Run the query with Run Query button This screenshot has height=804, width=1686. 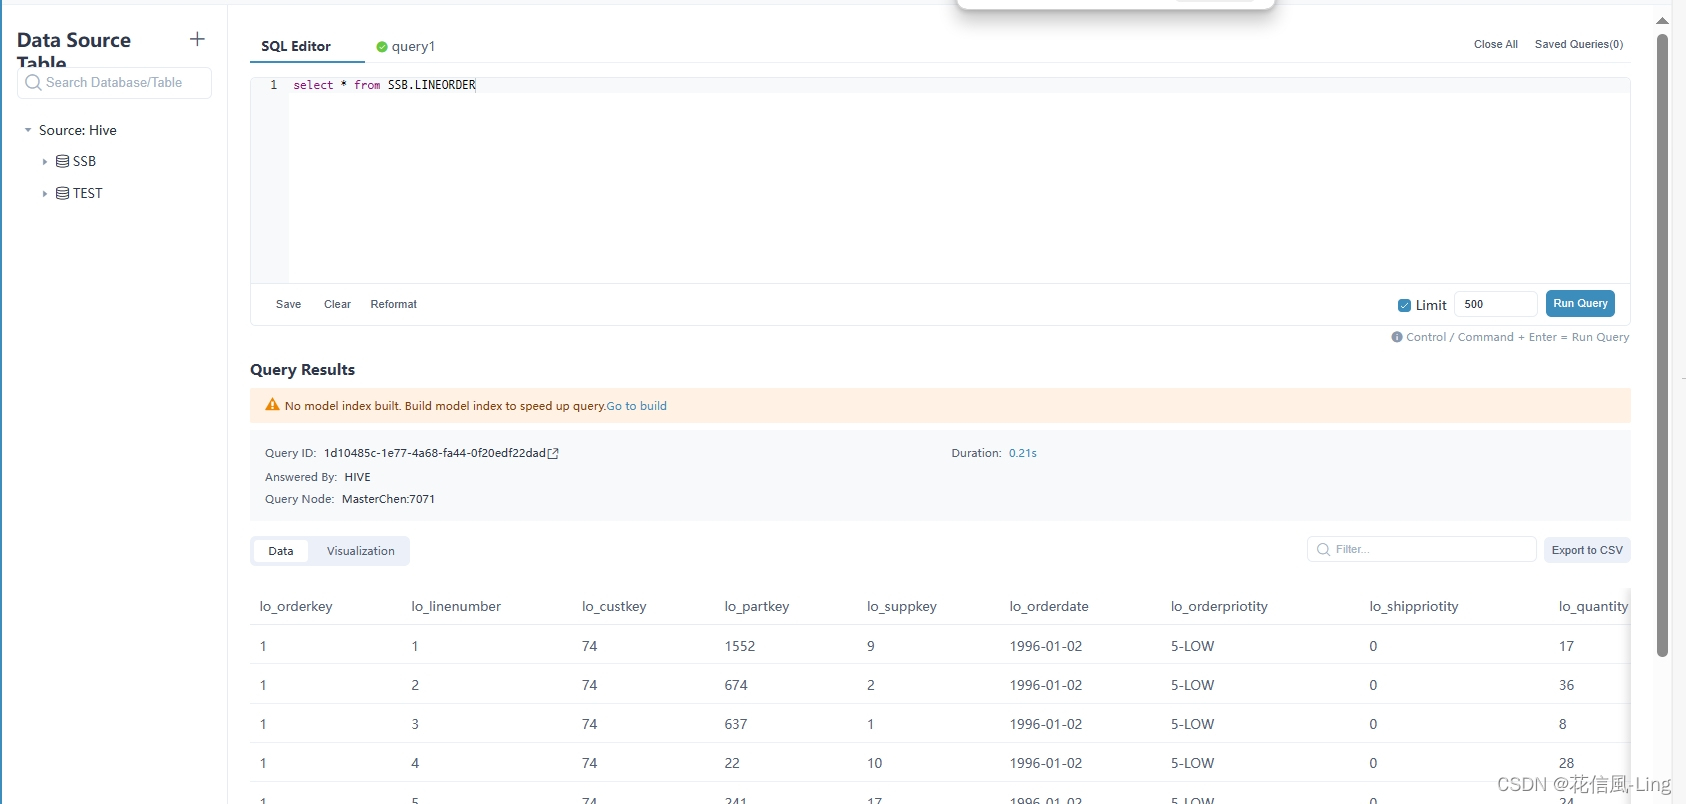(x=1580, y=303)
